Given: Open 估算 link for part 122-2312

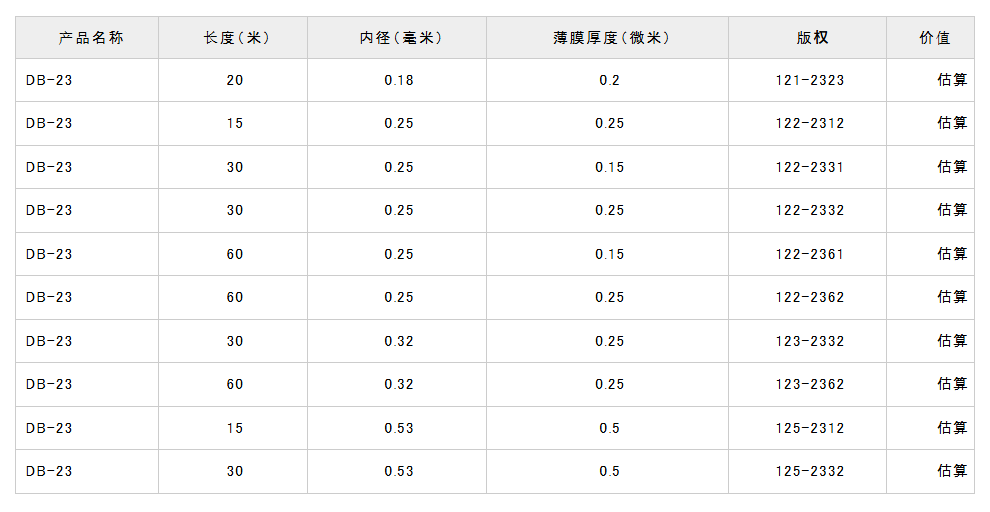Looking at the screenshot, I should pos(951,123).
